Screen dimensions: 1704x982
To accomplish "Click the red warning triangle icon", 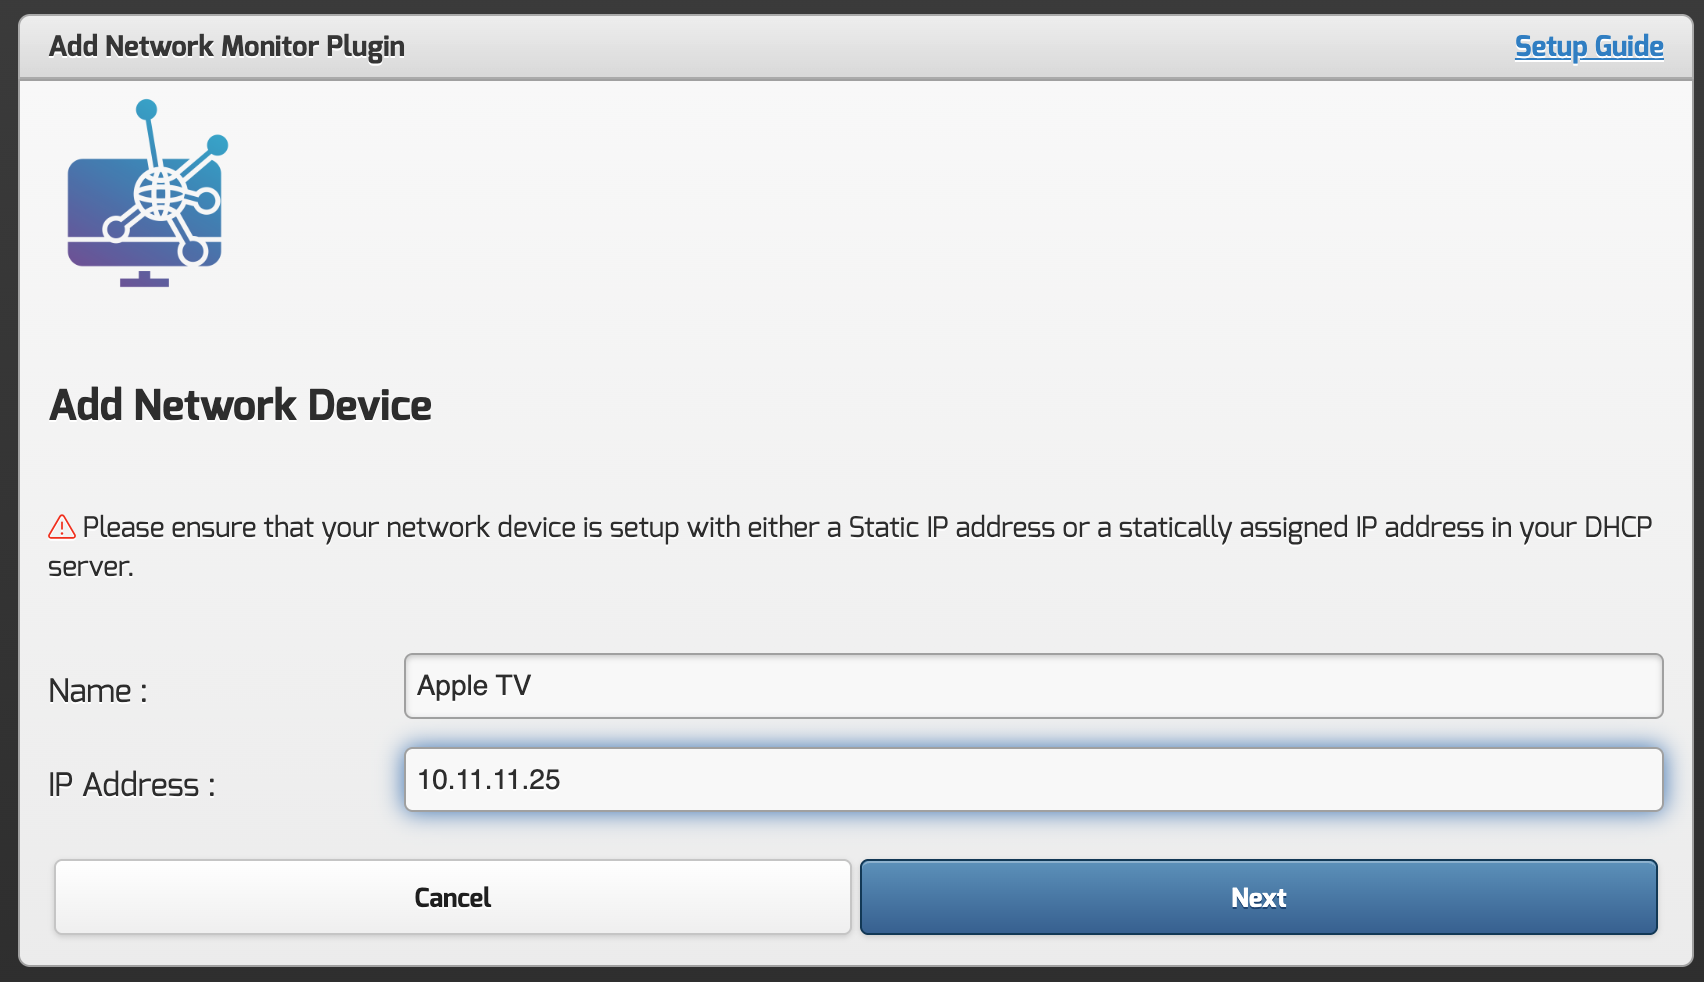I will pos(62,527).
